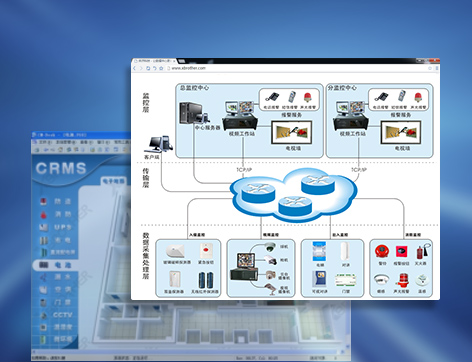Viewport: 472px width, 362px height.
Task: Open the browser menu icon at the toolbar's end
Action: pyautogui.click(x=437, y=68)
